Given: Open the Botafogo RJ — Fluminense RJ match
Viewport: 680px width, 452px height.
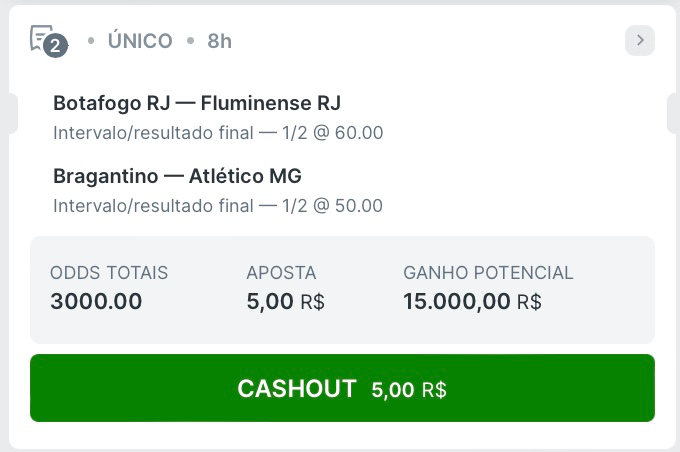Looking at the screenshot, I should pos(197,103).
